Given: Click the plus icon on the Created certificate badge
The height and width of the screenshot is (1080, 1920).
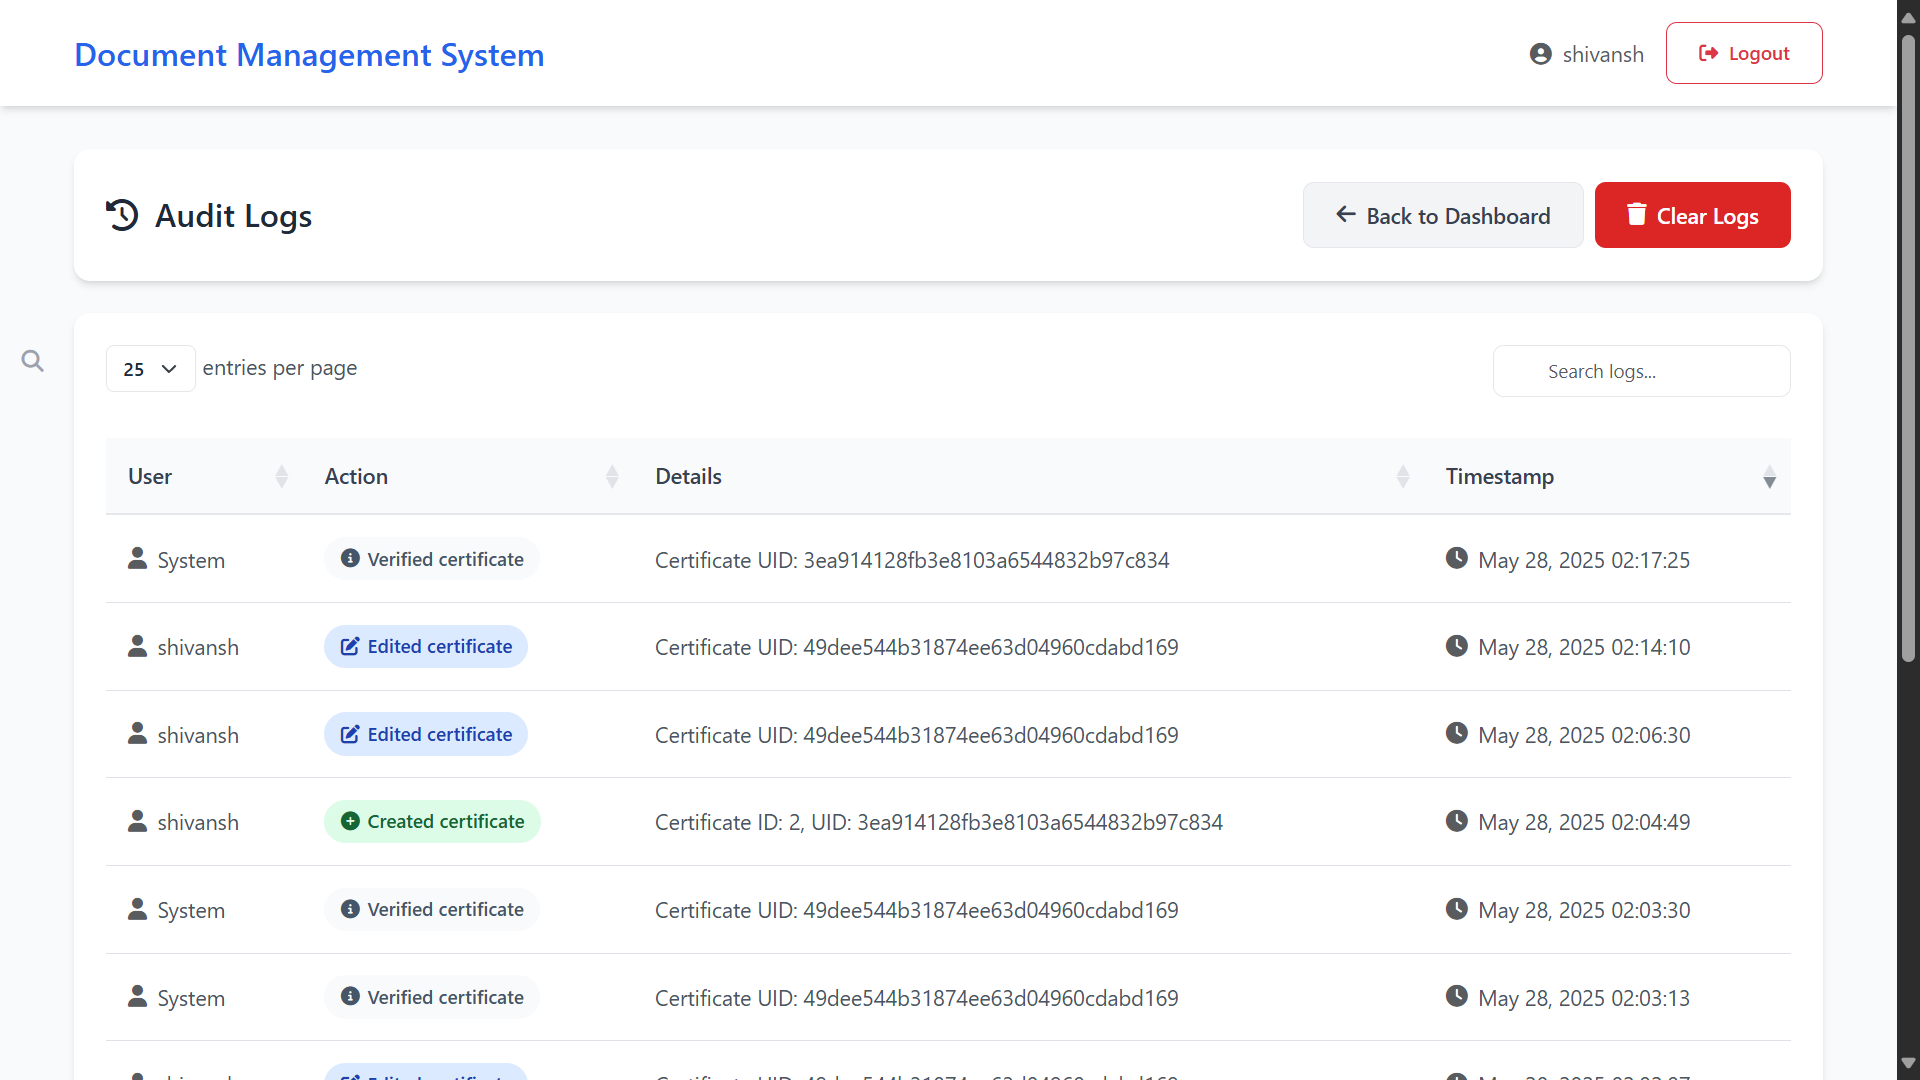Looking at the screenshot, I should (350, 820).
